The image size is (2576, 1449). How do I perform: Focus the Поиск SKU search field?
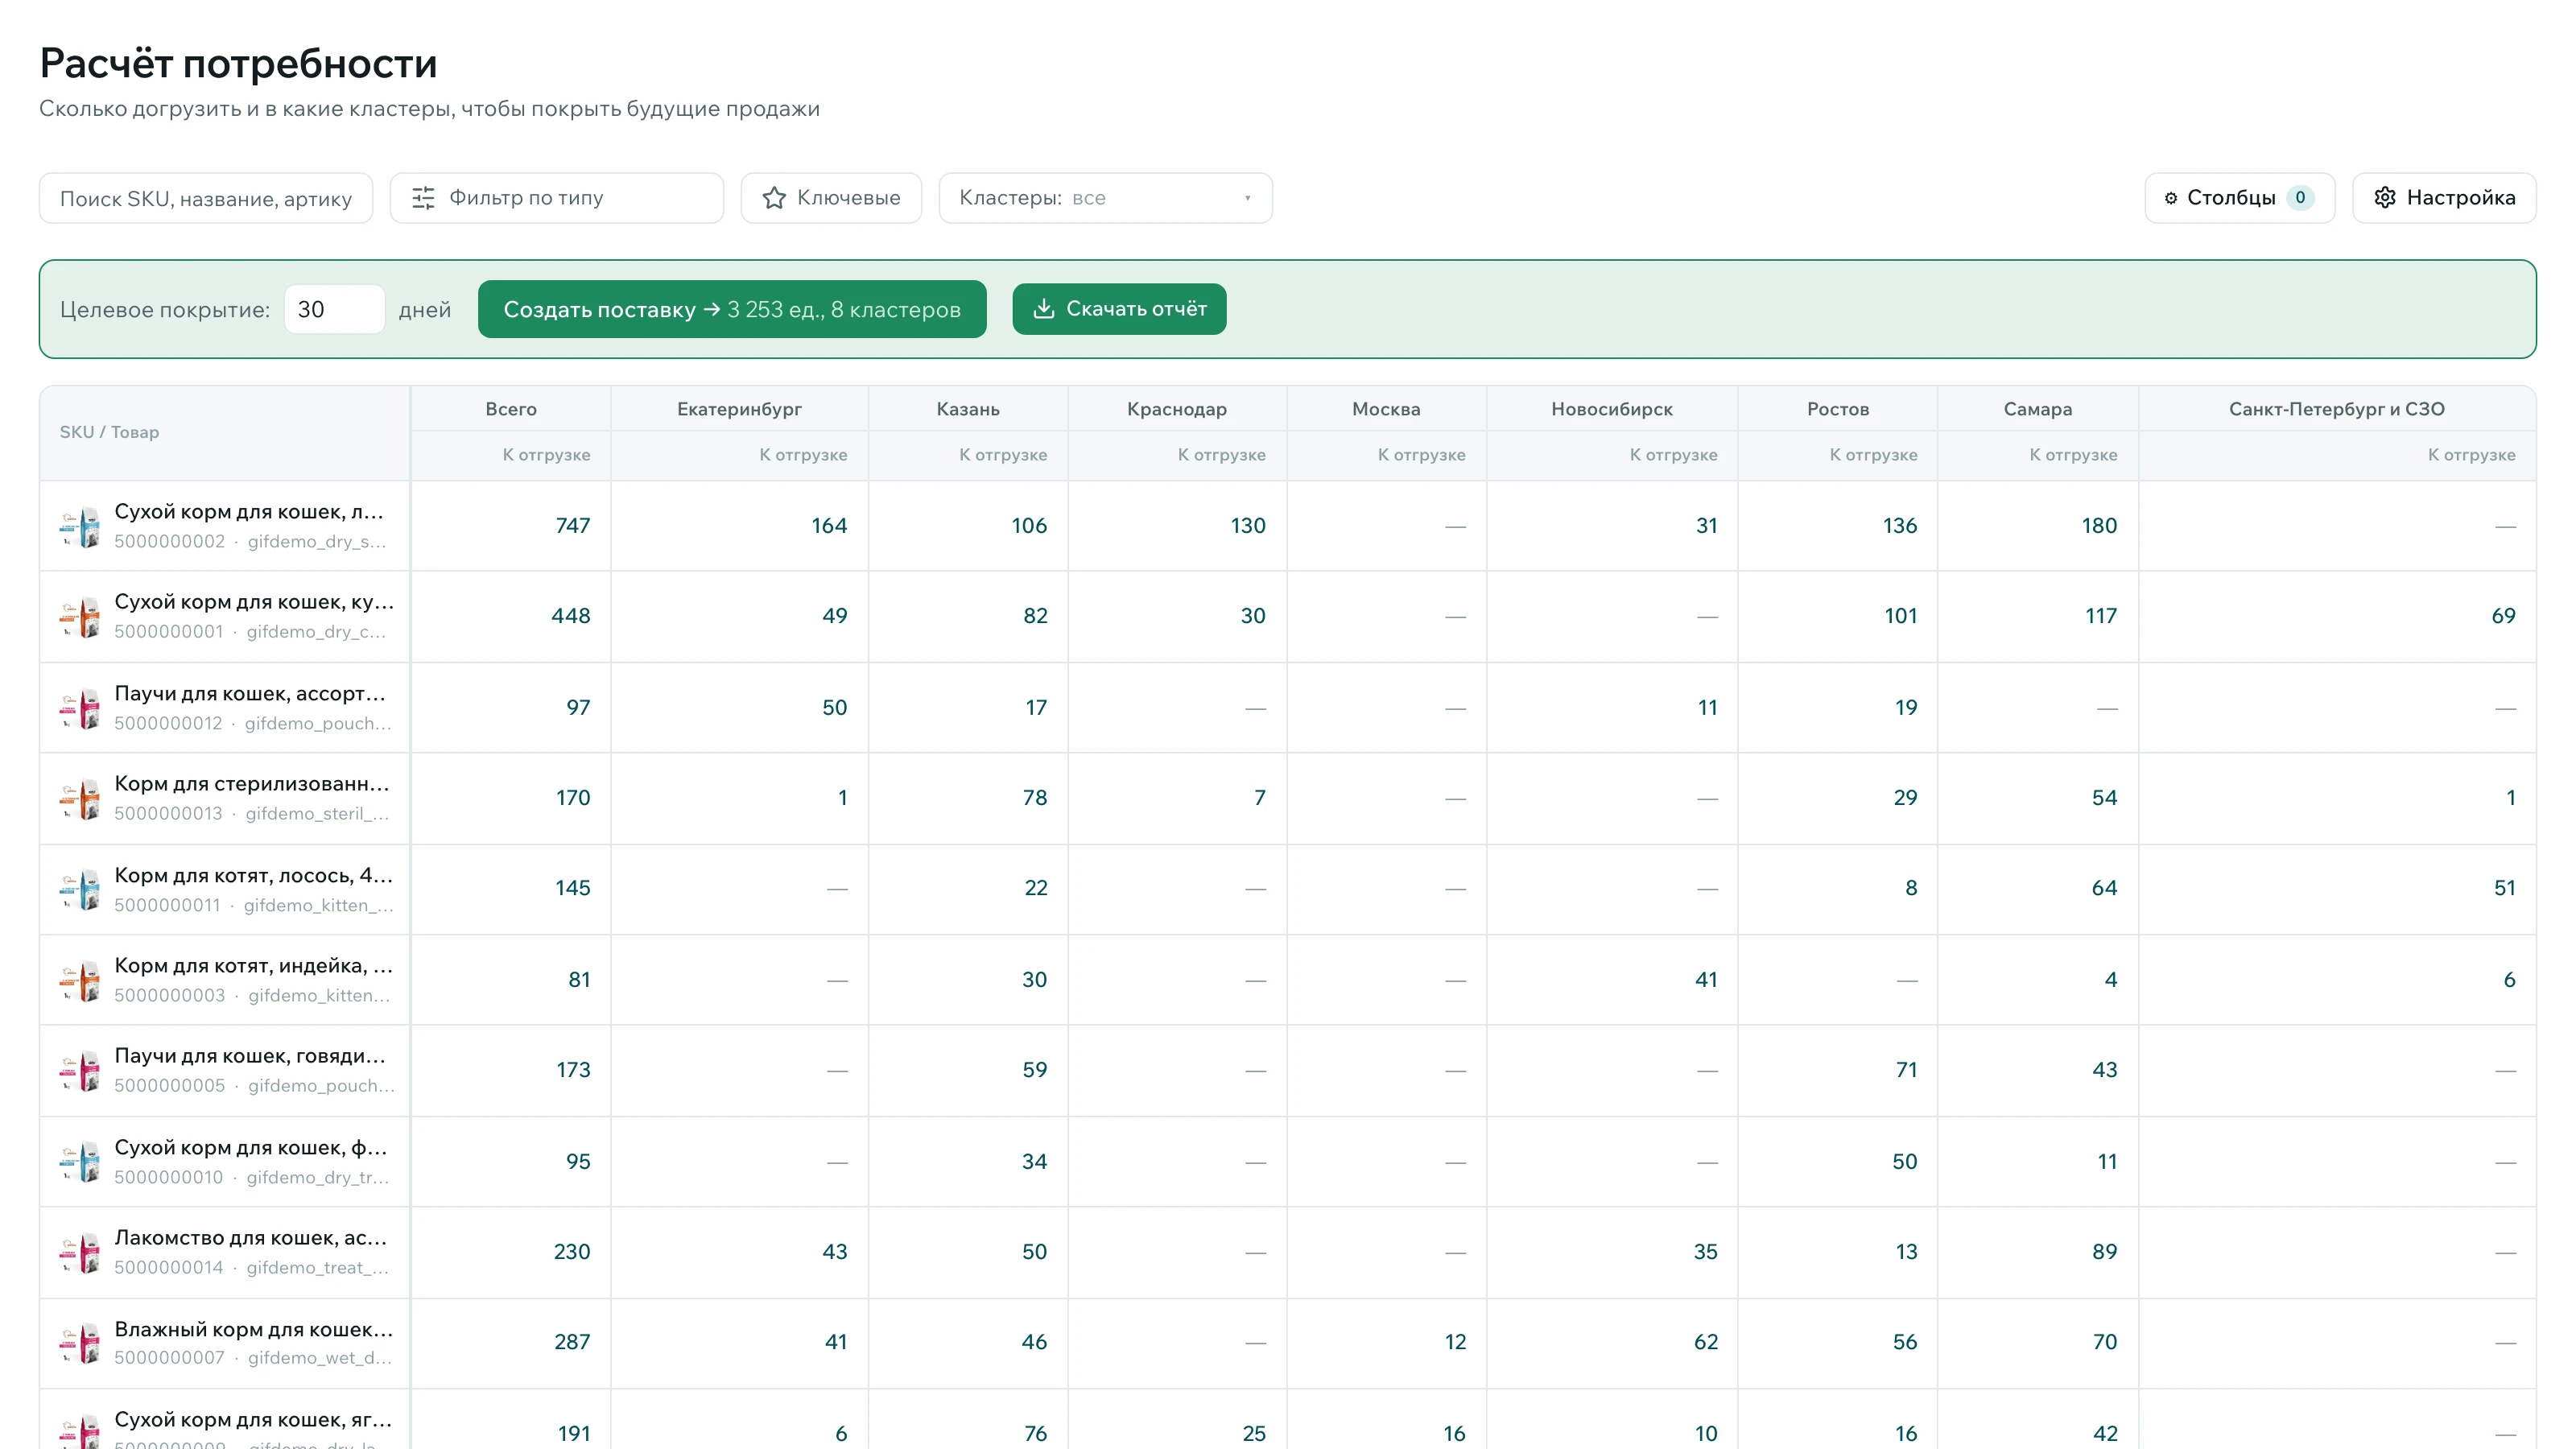(206, 198)
